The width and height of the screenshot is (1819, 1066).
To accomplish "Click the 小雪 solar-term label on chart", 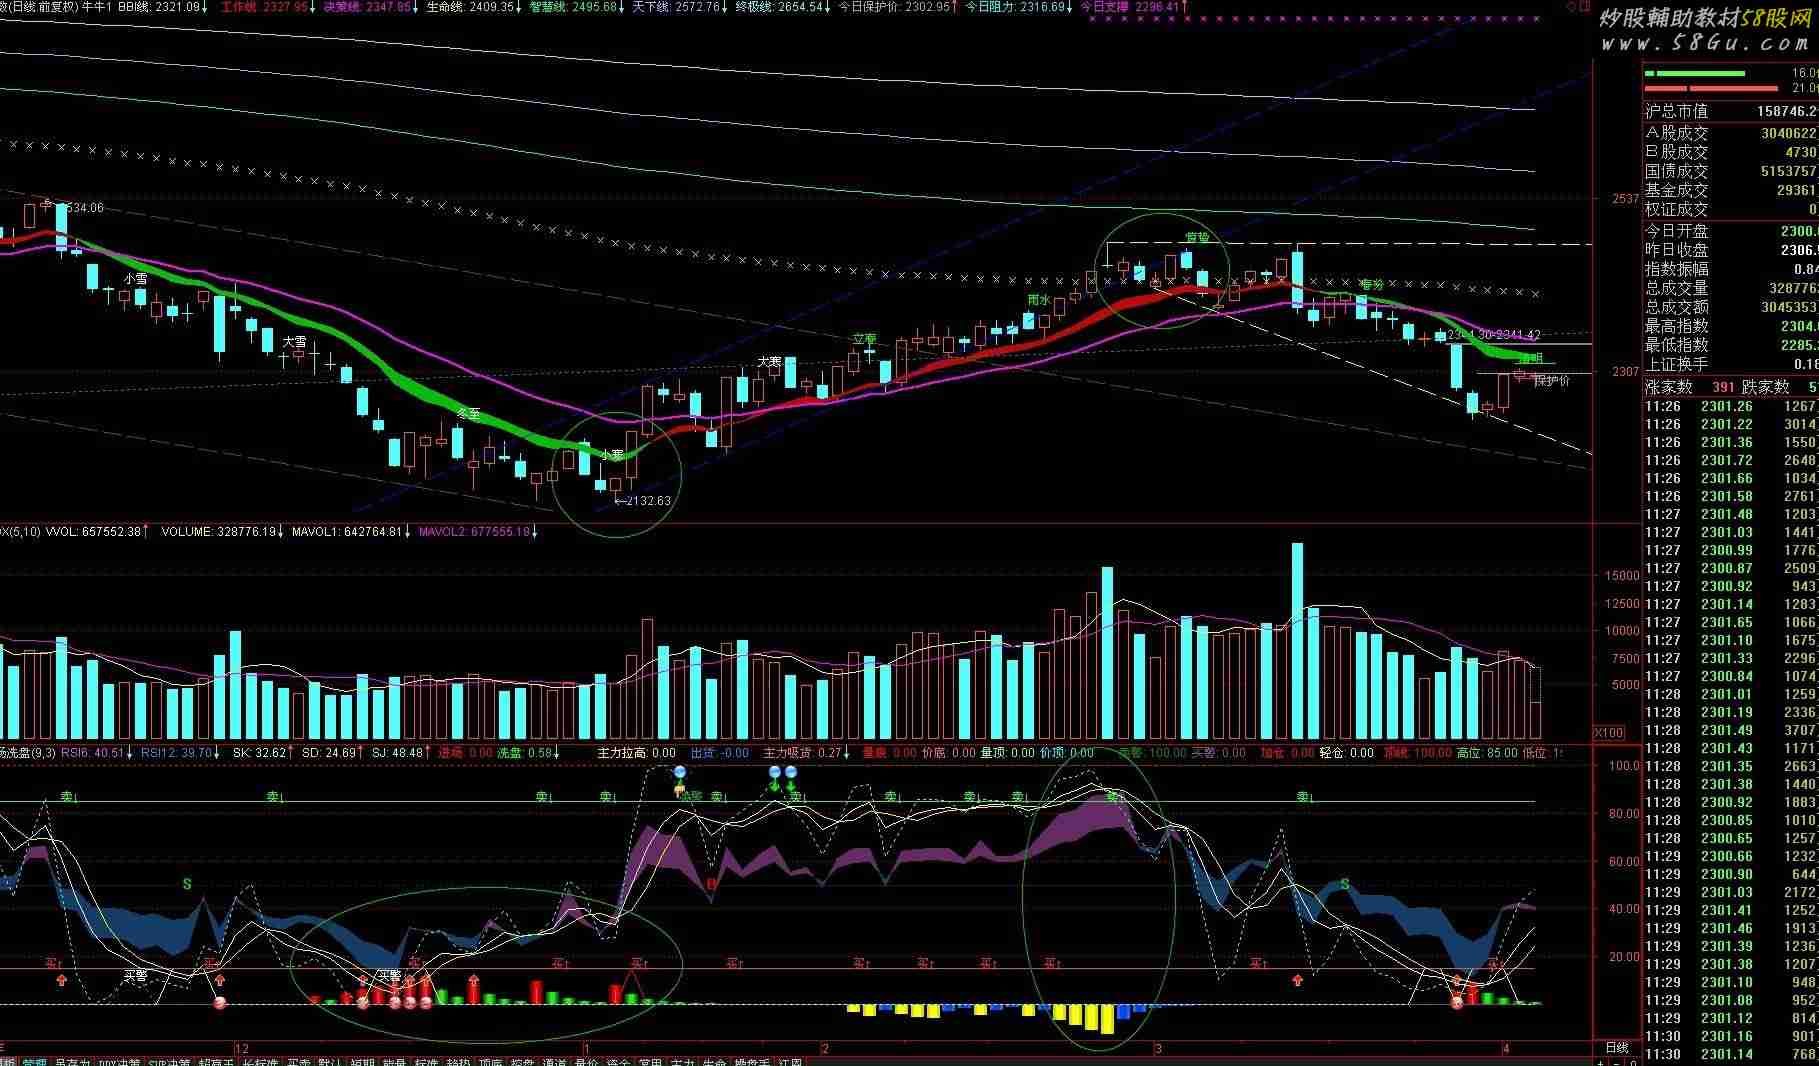I will point(135,279).
